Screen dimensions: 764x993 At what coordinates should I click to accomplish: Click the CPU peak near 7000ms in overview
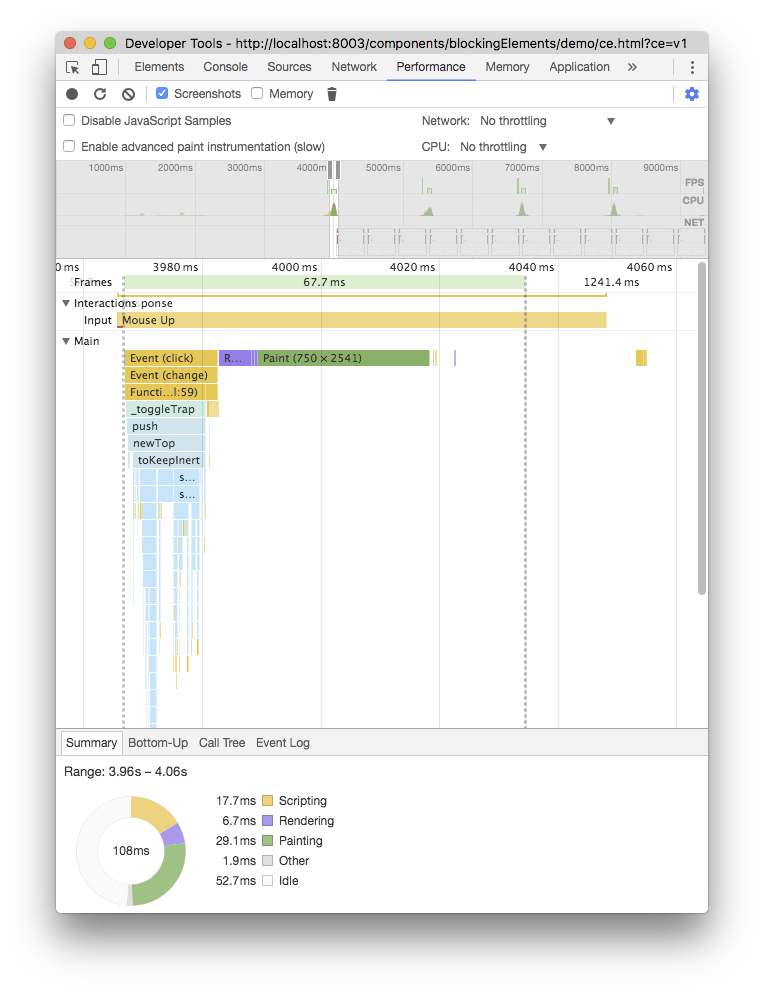pos(522,210)
